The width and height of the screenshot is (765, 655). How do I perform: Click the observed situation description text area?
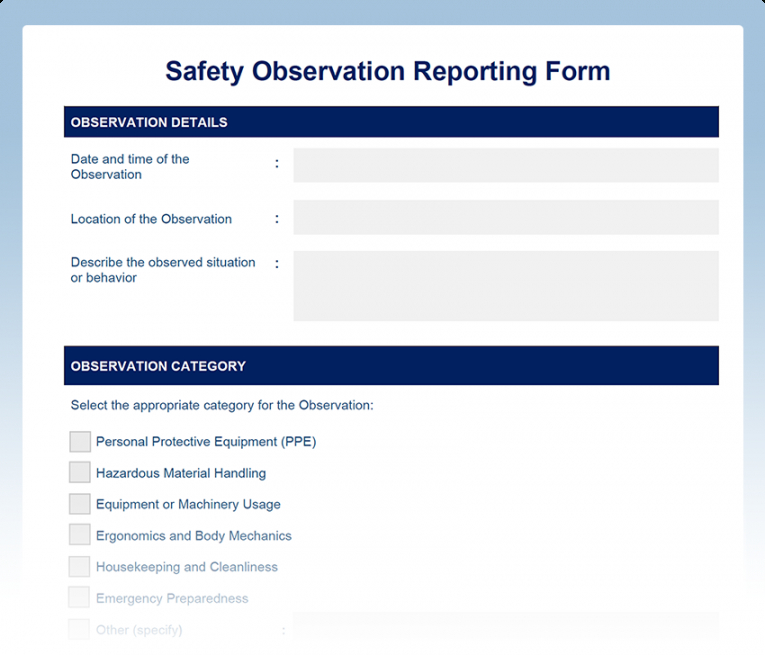(x=505, y=286)
